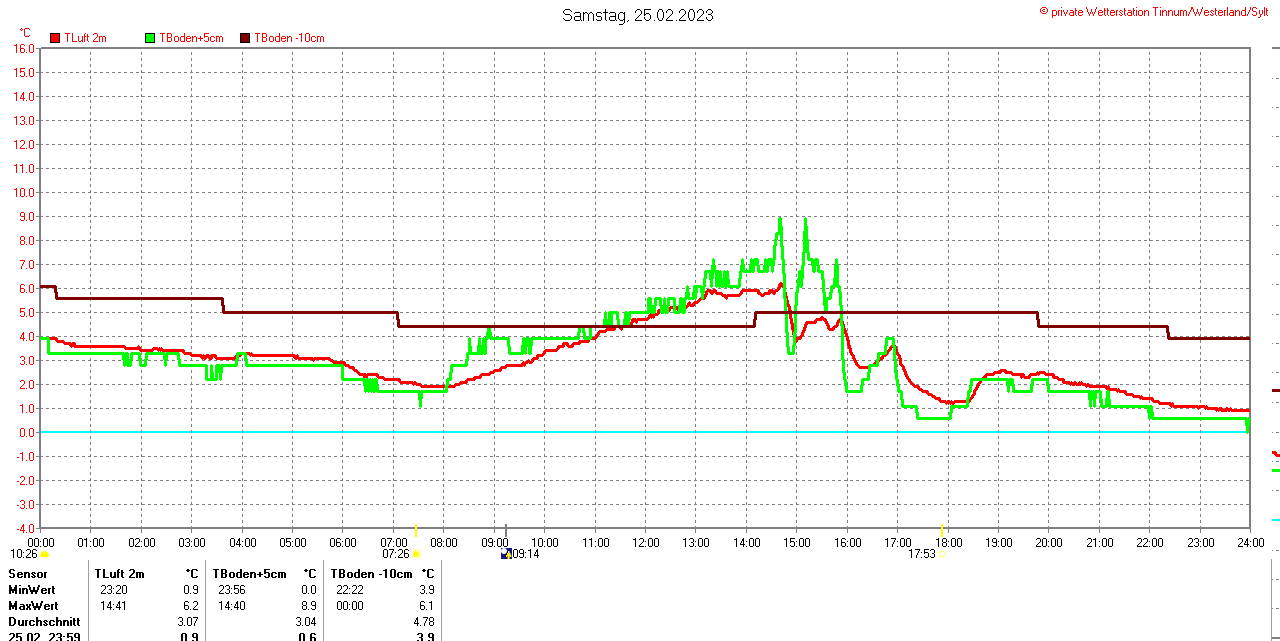1280x641 pixels.
Task: Click the Durchschnitt row label
Action: 44,622
